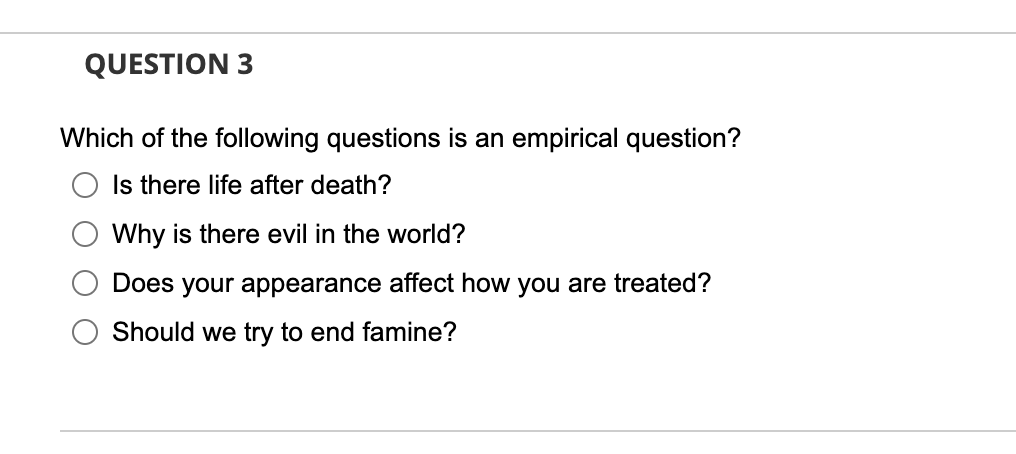Click the horizontal divider below the answers
The image size is (1016, 454).
pyautogui.click(x=538, y=431)
